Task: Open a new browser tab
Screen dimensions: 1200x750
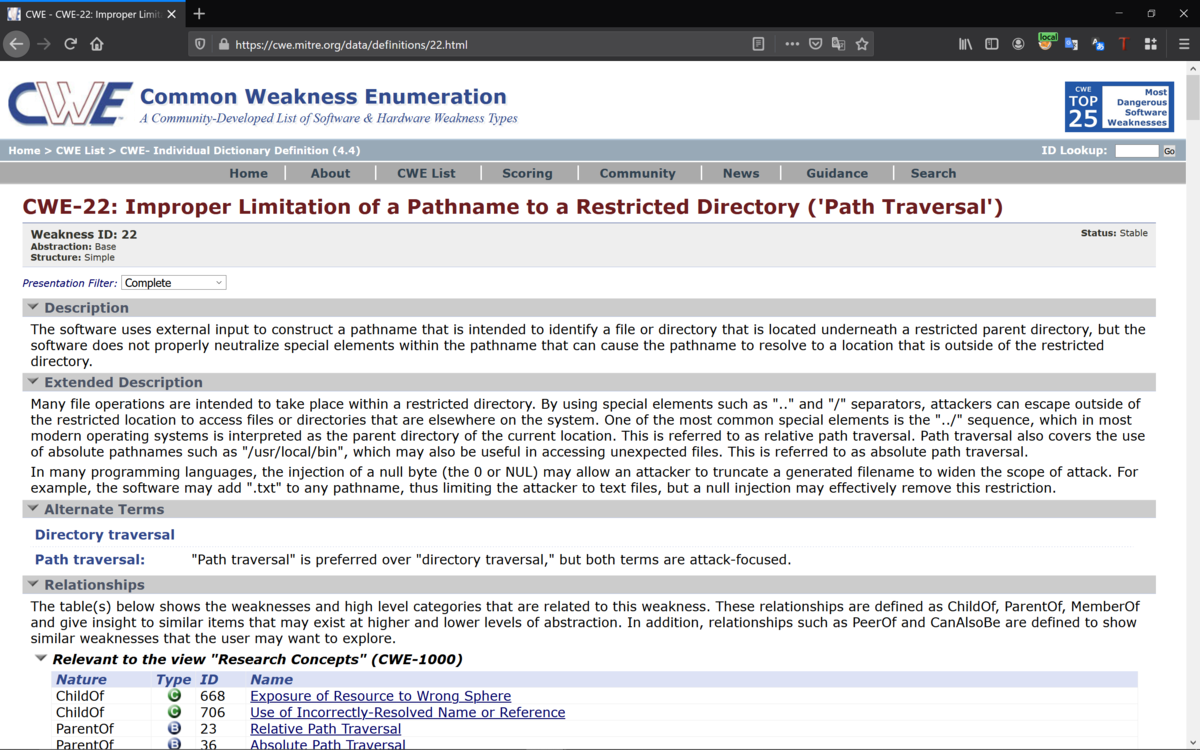Action: click(199, 13)
